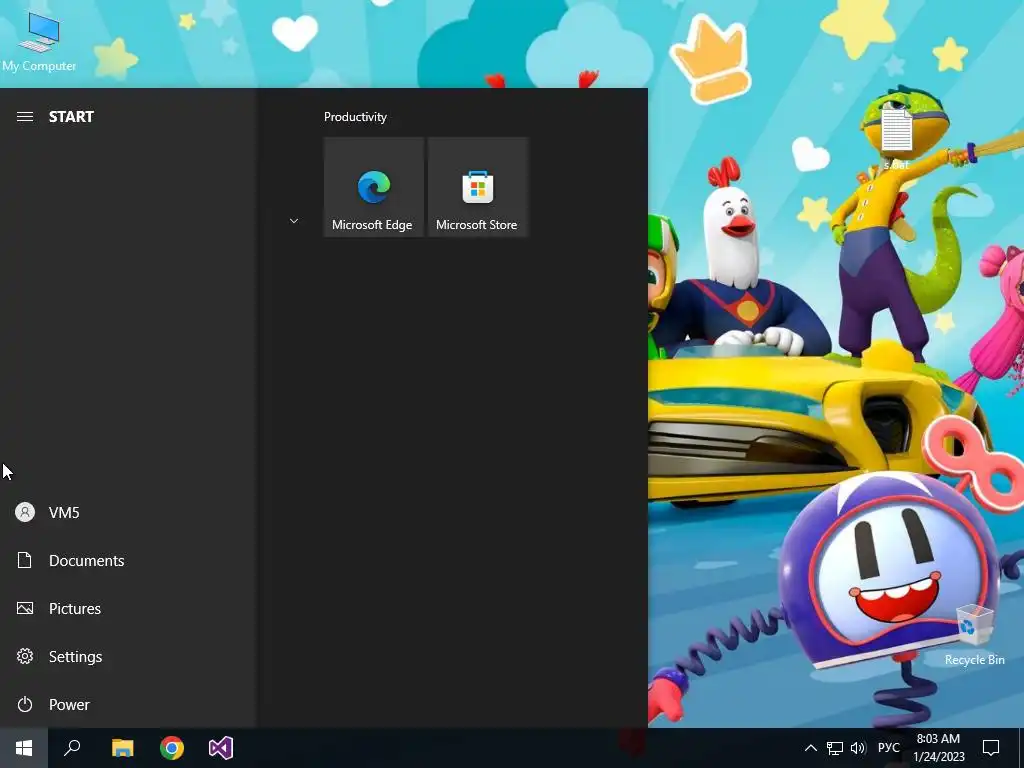Click the Windows Start button
1024x768 pixels.
[x=24, y=748]
